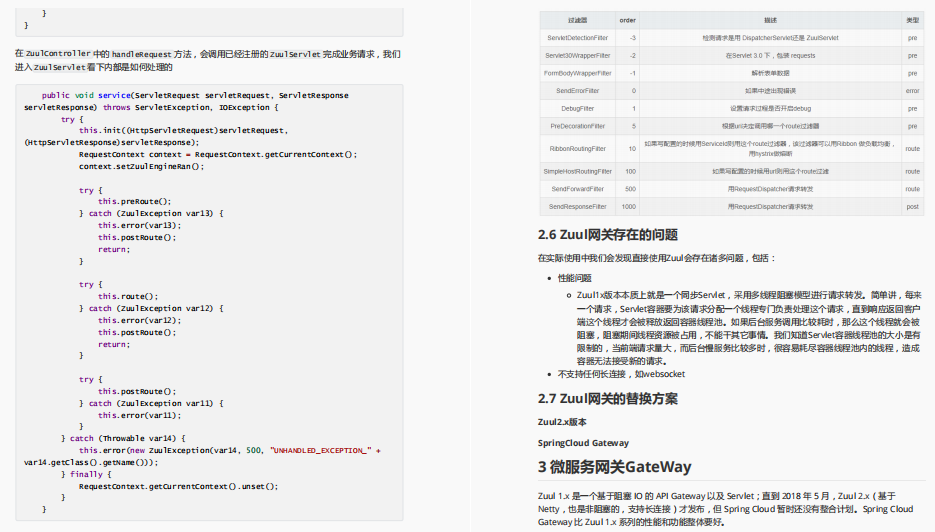935x532 pixels.
Task: Click the 'public void service' code line
Action: pos(195,95)
